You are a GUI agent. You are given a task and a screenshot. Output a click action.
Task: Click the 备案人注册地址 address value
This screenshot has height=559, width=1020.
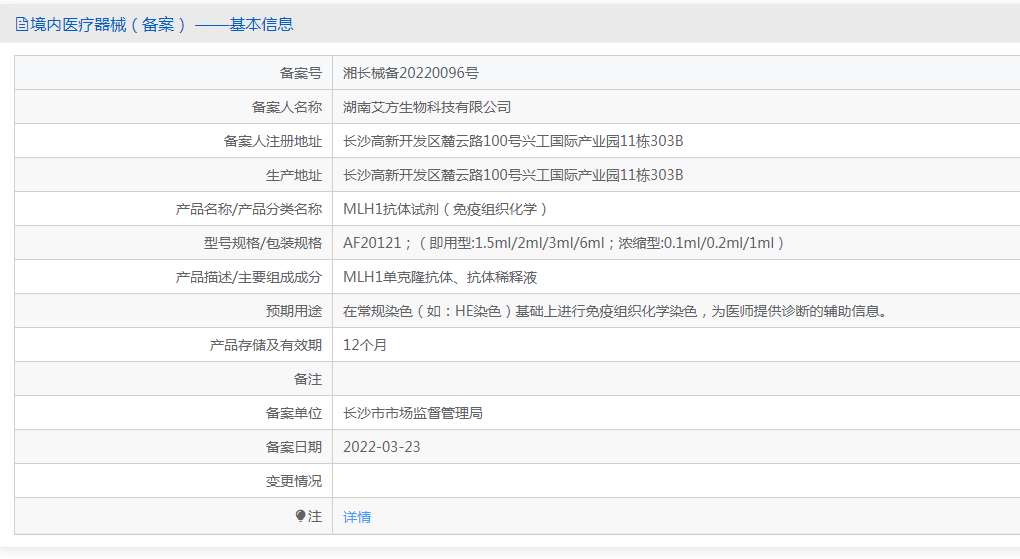pyautogui.click(x=513, y=141)
